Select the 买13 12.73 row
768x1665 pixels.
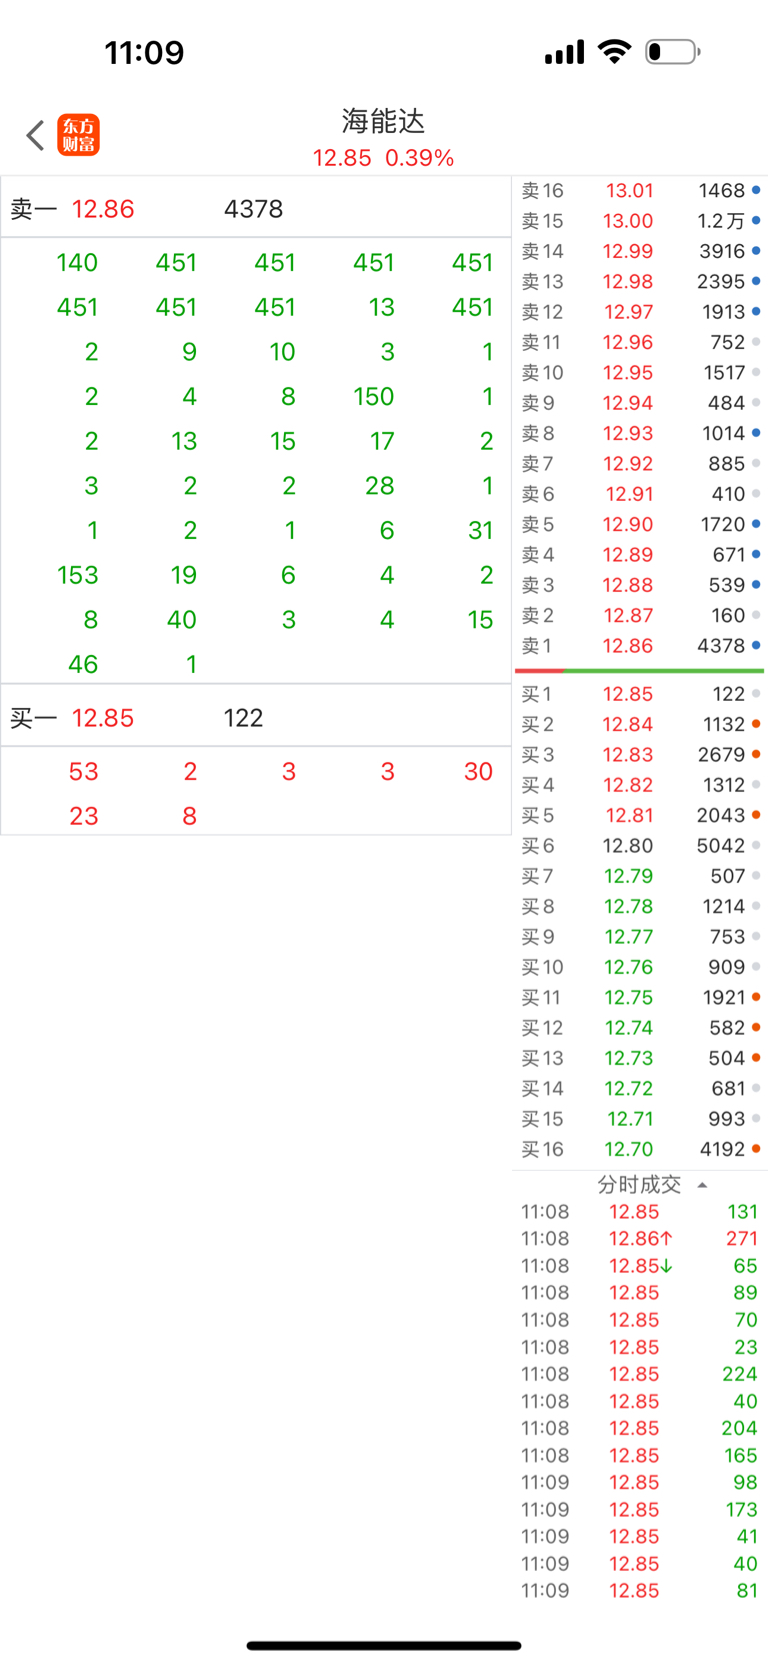point(640,1058)
